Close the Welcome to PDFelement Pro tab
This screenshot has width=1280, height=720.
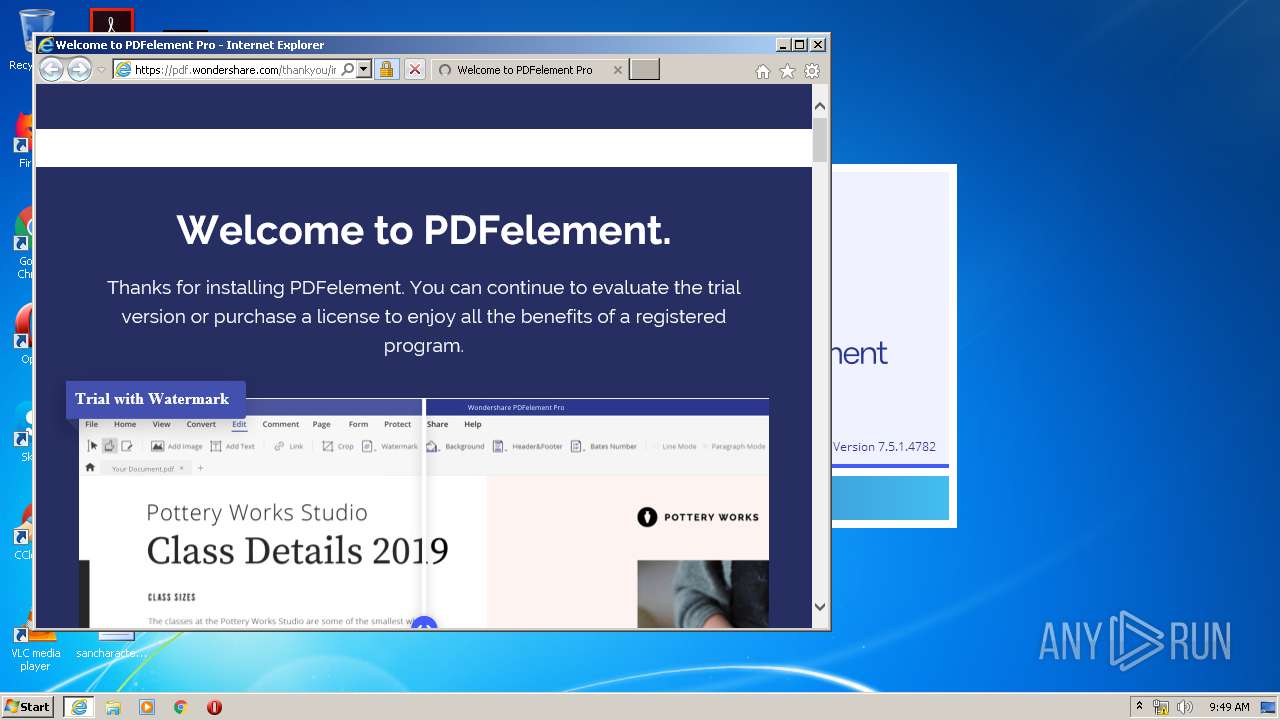[x=617, y=70]
